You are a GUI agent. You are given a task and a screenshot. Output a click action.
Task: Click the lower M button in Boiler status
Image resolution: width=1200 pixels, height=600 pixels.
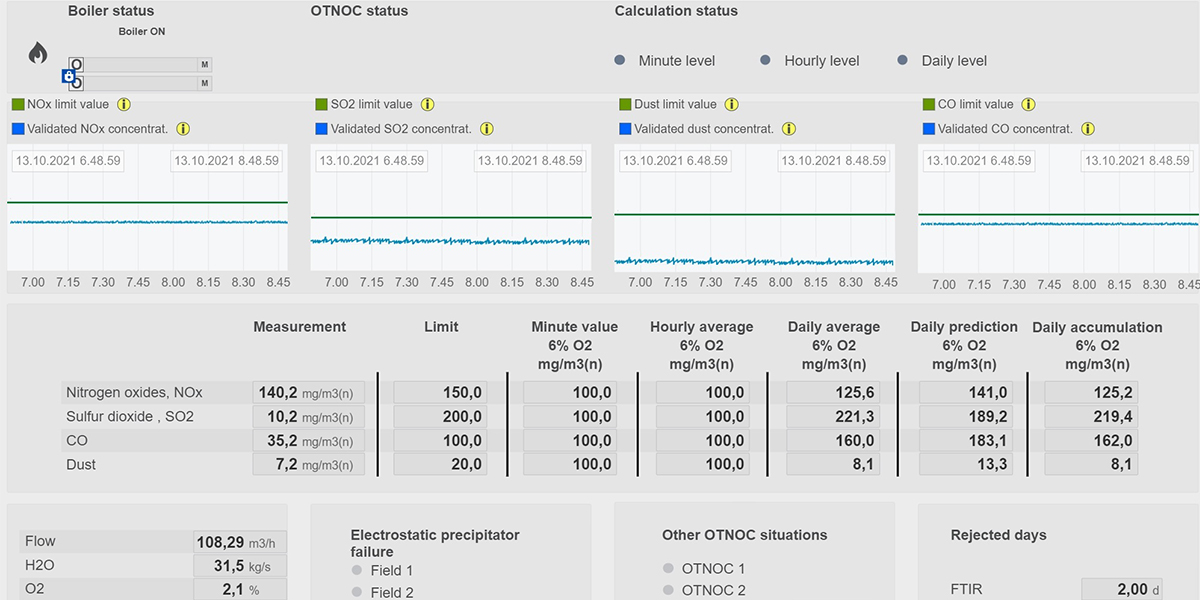[x=205, y=82]
